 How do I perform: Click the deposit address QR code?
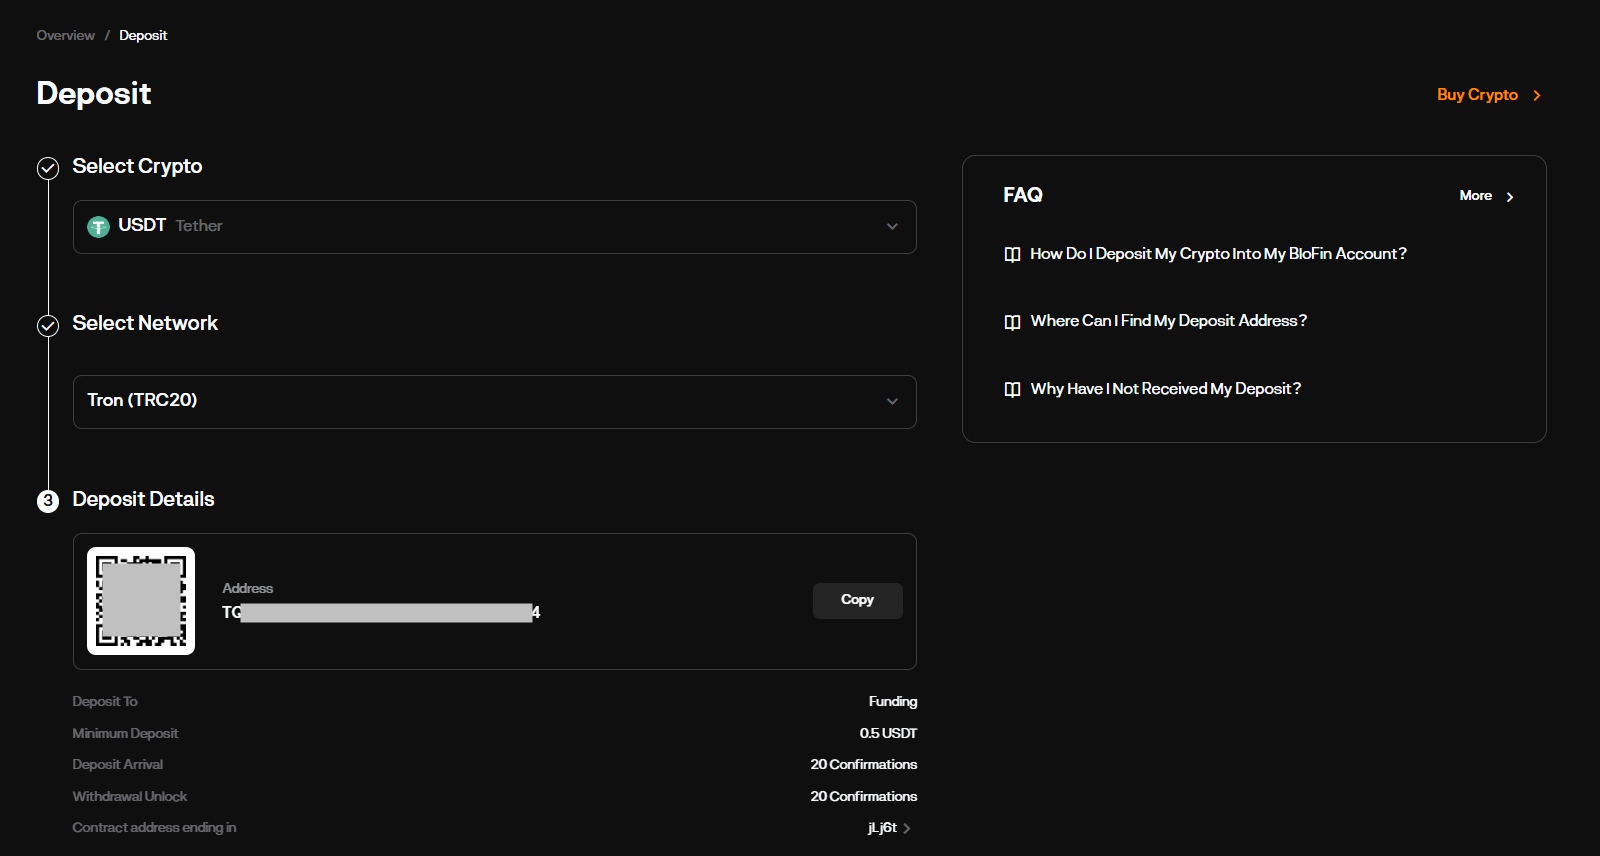141,601
